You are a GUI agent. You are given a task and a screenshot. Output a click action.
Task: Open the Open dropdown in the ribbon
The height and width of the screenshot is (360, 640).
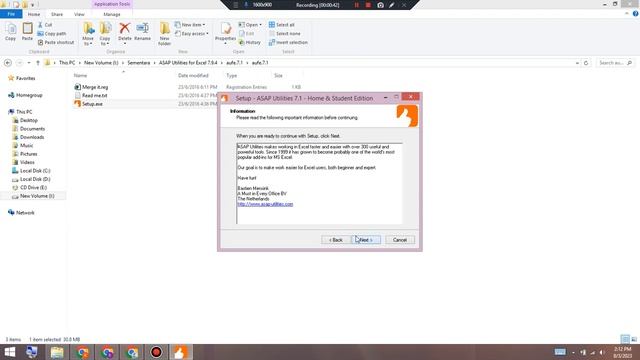pos(250,25)
